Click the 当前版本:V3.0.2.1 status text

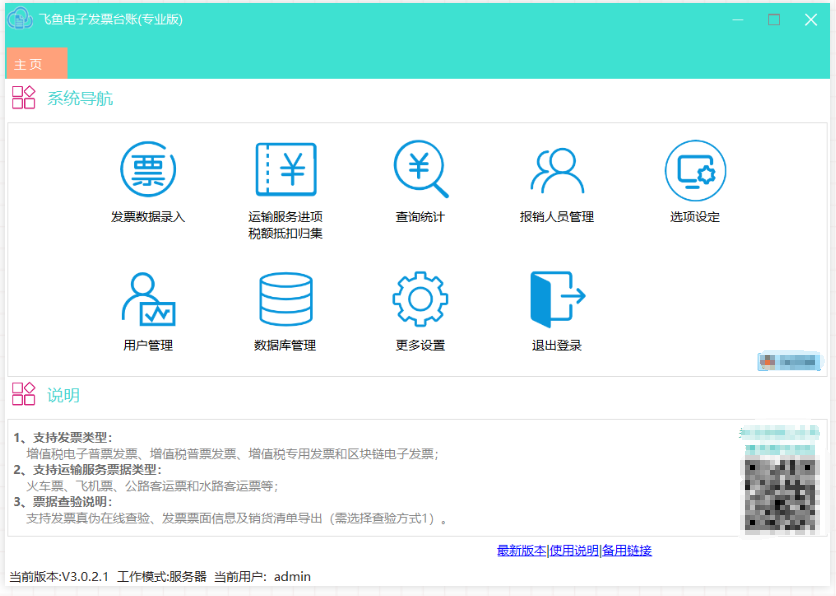pyautogui.click(x=59, y=577)
